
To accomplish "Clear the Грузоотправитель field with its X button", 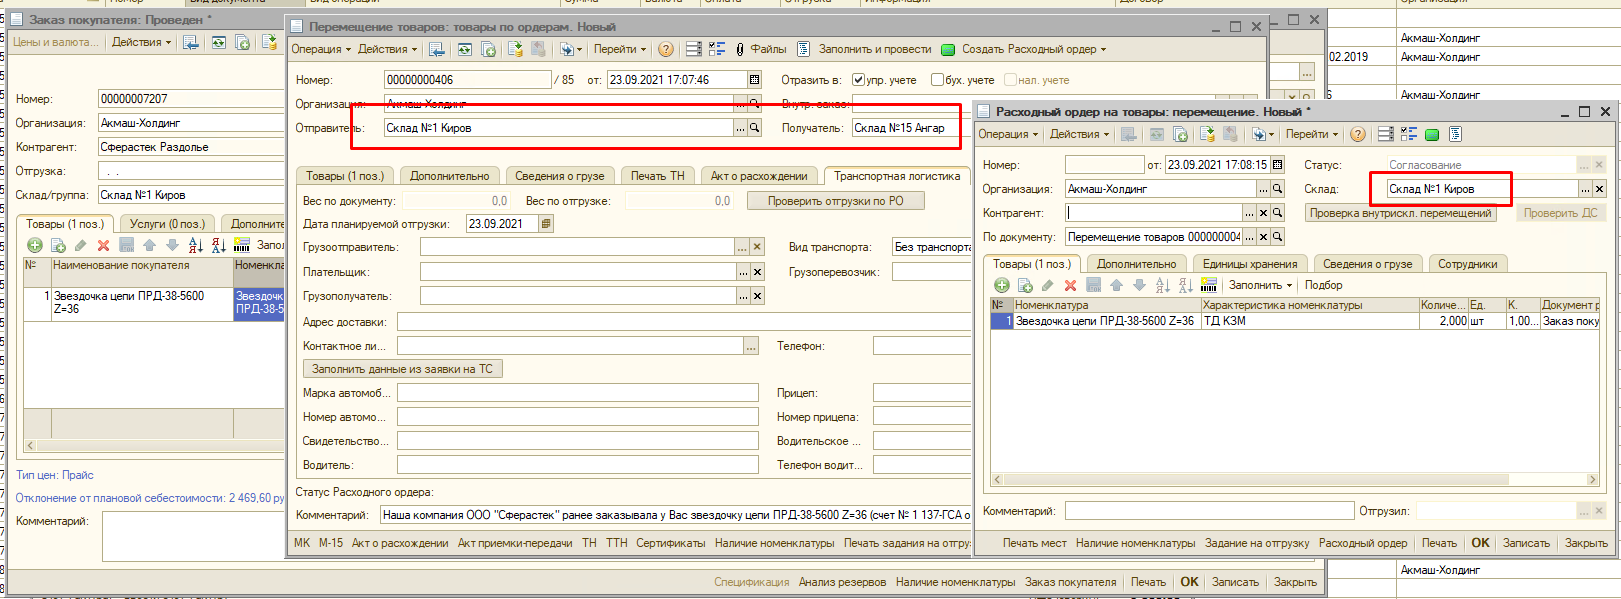I will 757,247.
